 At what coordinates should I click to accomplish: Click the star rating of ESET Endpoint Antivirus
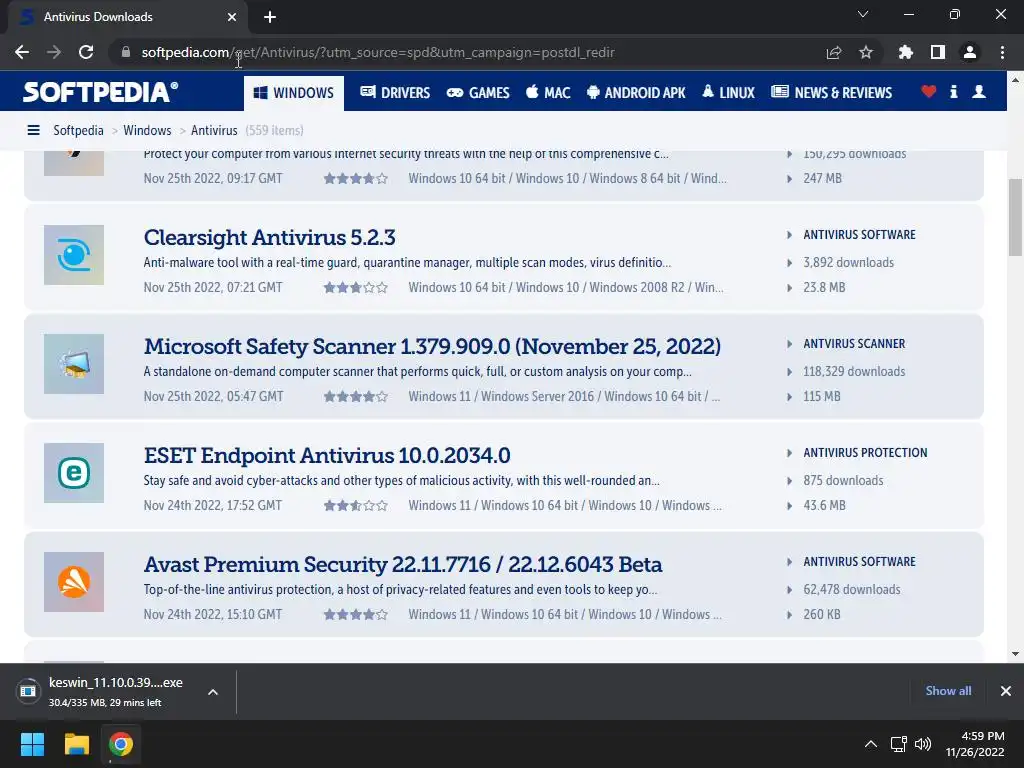click(356, 505)
